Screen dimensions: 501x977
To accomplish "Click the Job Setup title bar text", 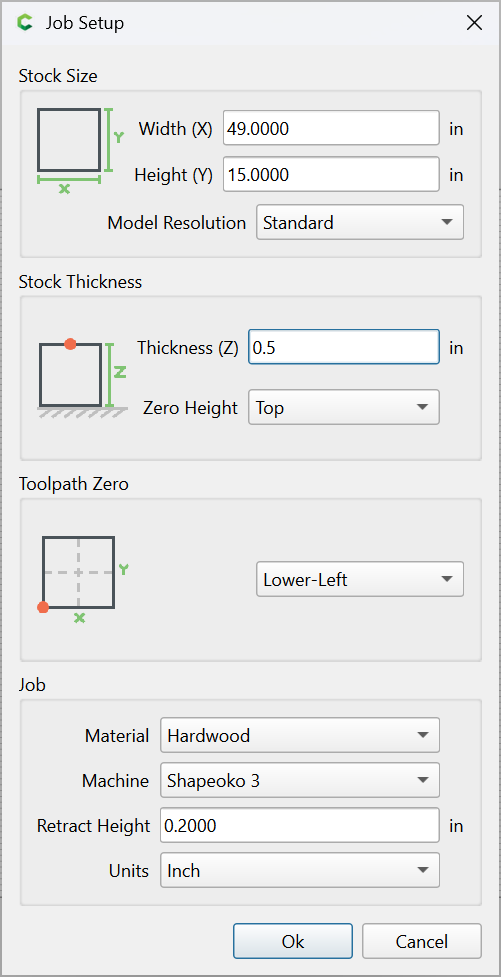I will click(85, 23).
